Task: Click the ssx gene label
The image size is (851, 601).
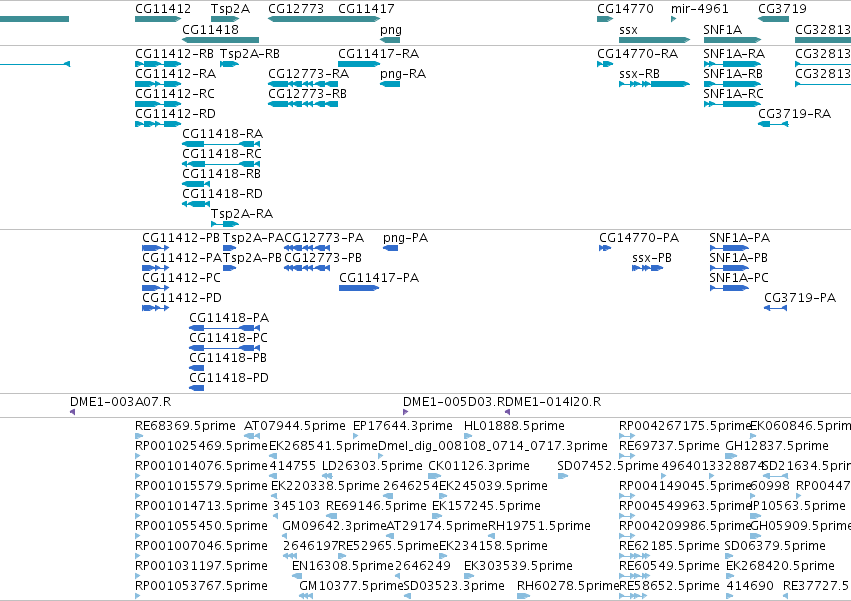Action: 628,30
